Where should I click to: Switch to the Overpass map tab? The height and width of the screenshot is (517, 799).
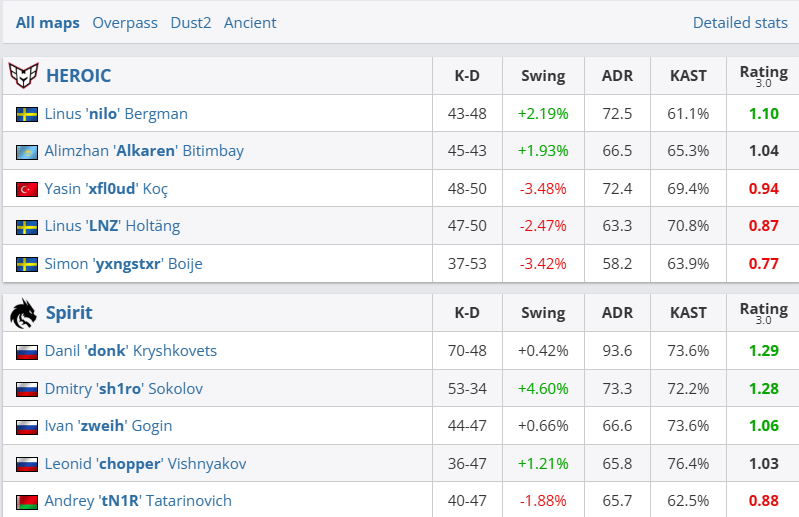(x=125, y=22)
